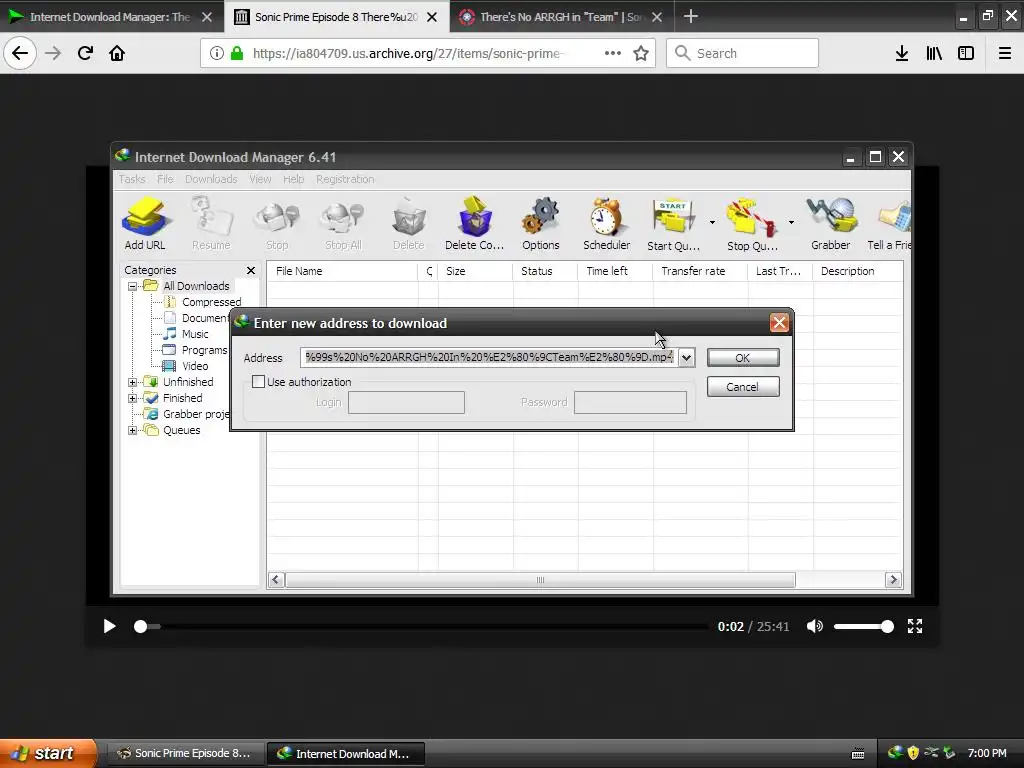Image resolution: width=1024 pixels, height=768 pixels.
Task: Open Internet Download Manager taskbar button
Action: [346, 753]
